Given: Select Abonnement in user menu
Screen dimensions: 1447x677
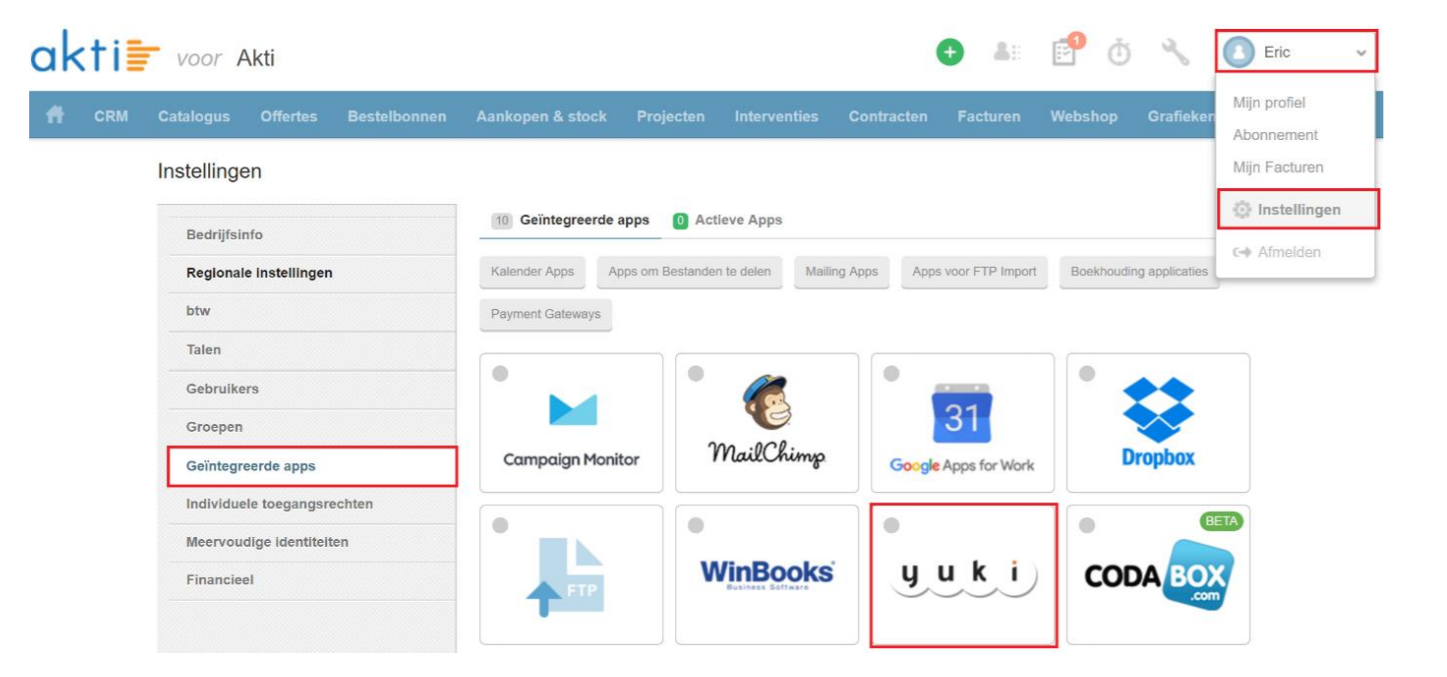Looking at the screenshot, I should tap(1275, 135).
